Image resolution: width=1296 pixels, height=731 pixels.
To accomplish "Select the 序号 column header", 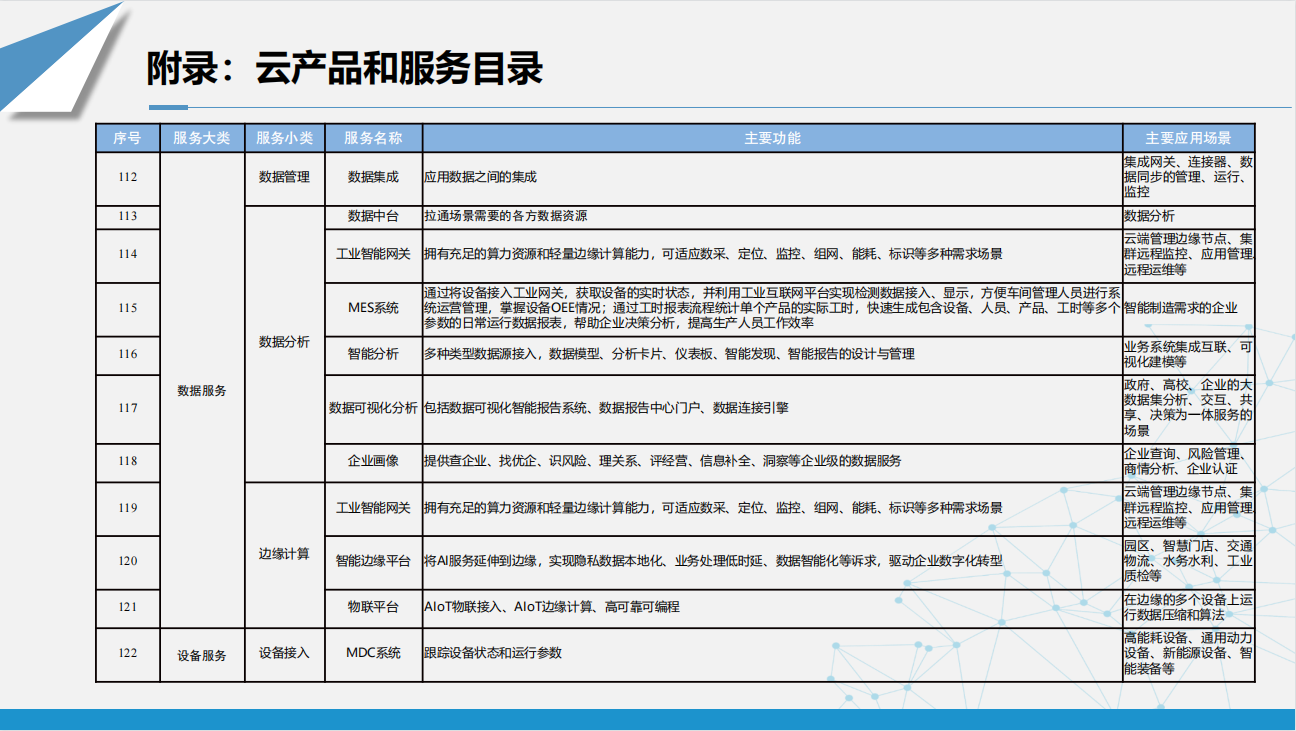I will click(x=127, y=138).
